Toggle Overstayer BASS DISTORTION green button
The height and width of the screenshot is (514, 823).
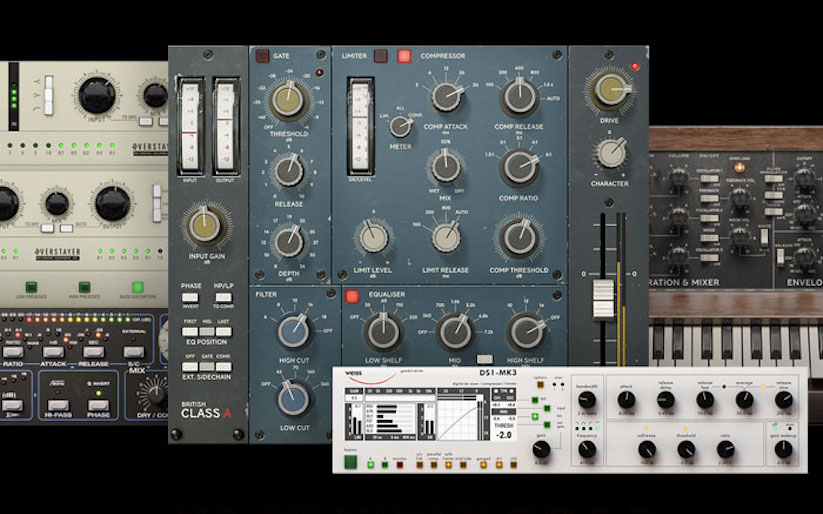pyautogui.click(x=138, y=287)
